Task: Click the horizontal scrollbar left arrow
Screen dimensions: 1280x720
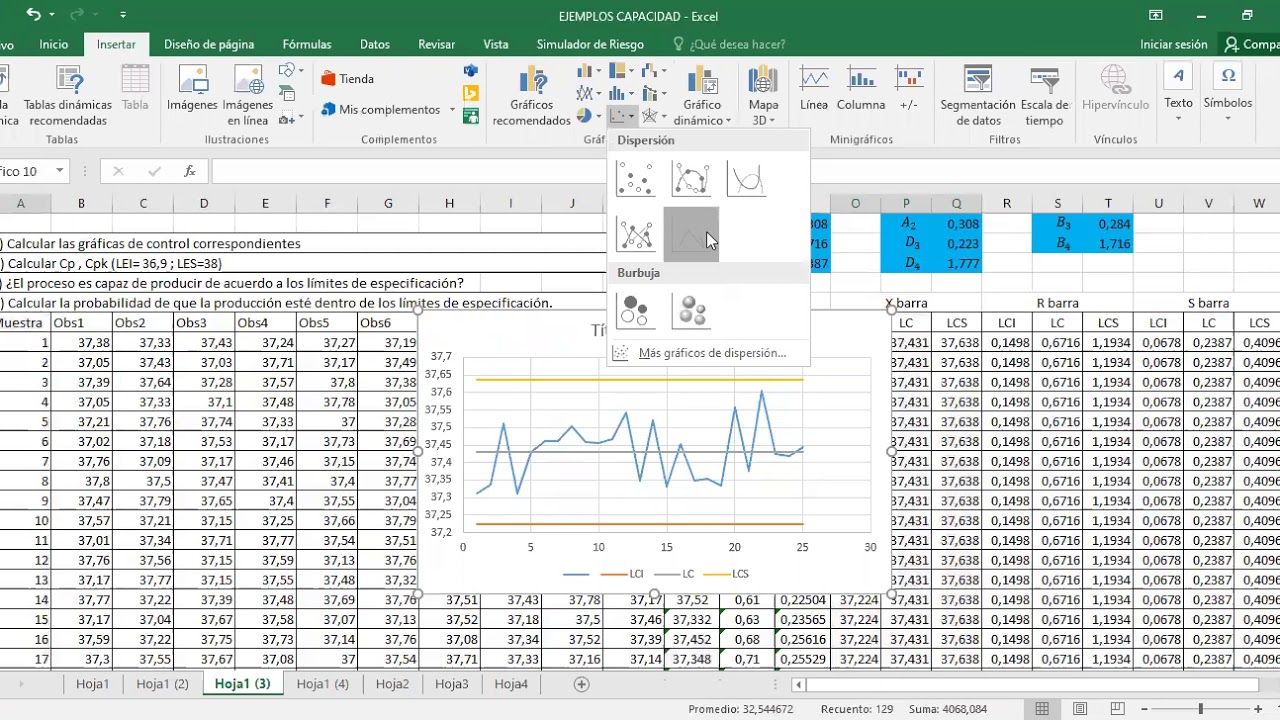Action: (x=798, y=684)
